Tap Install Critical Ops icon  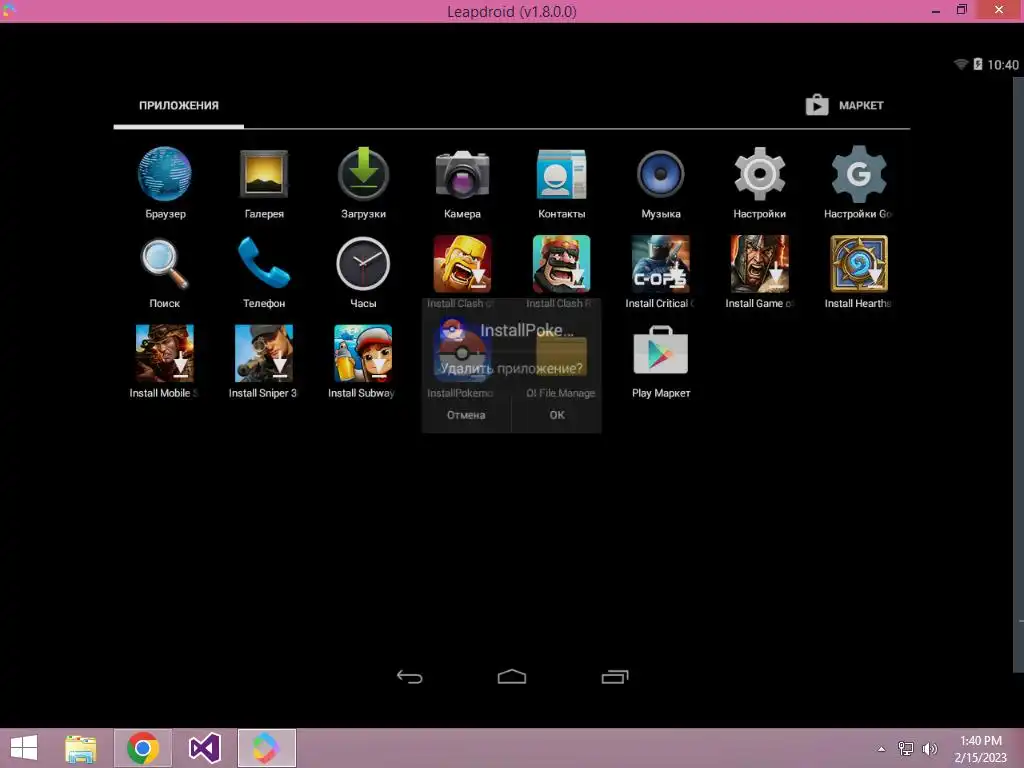pyautogui.click(x=661, y=264)
